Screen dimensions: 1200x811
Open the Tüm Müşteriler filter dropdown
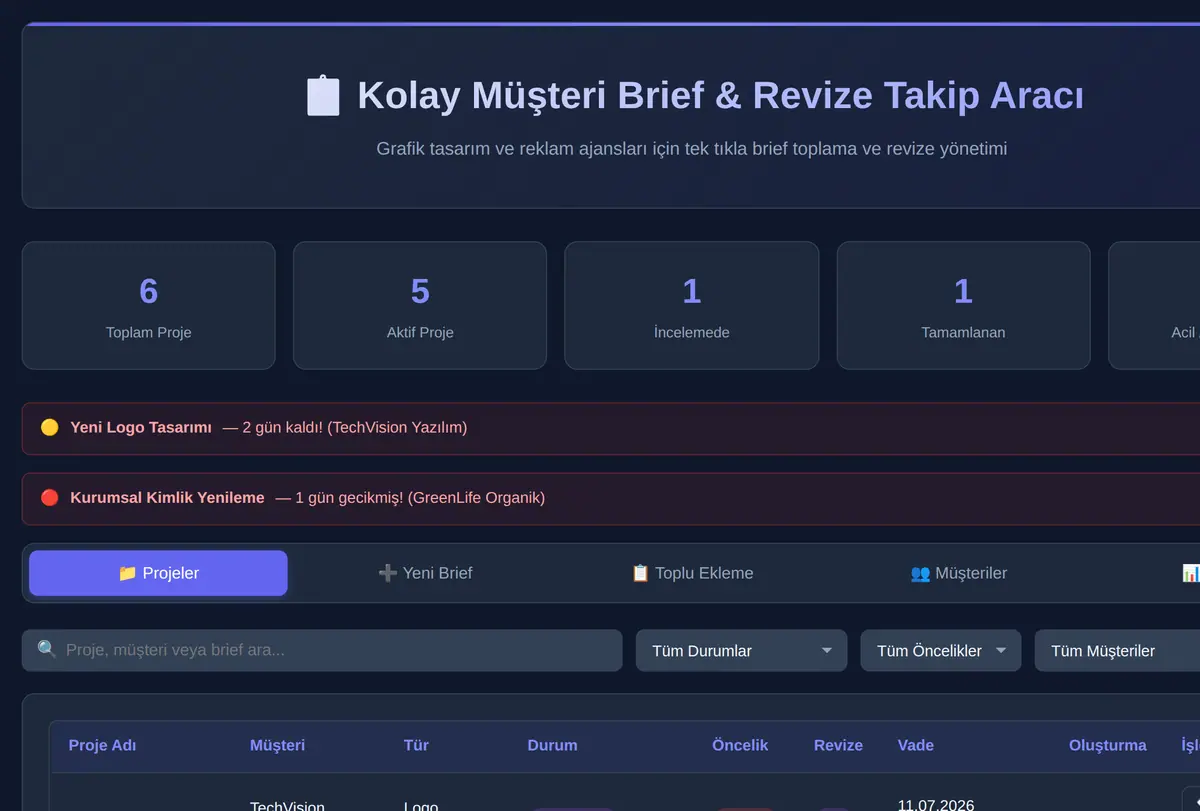click(x=1117, y=650)
